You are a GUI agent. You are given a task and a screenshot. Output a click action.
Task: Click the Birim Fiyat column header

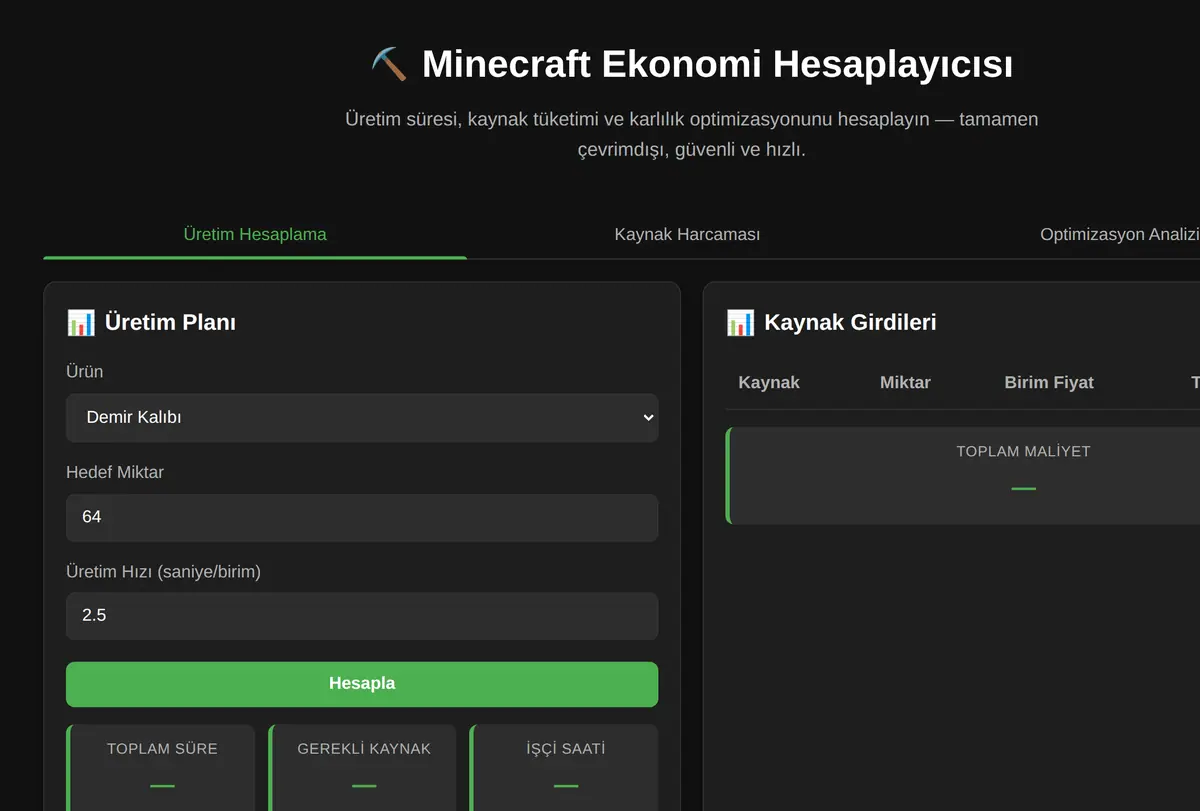coord(1049,382)
